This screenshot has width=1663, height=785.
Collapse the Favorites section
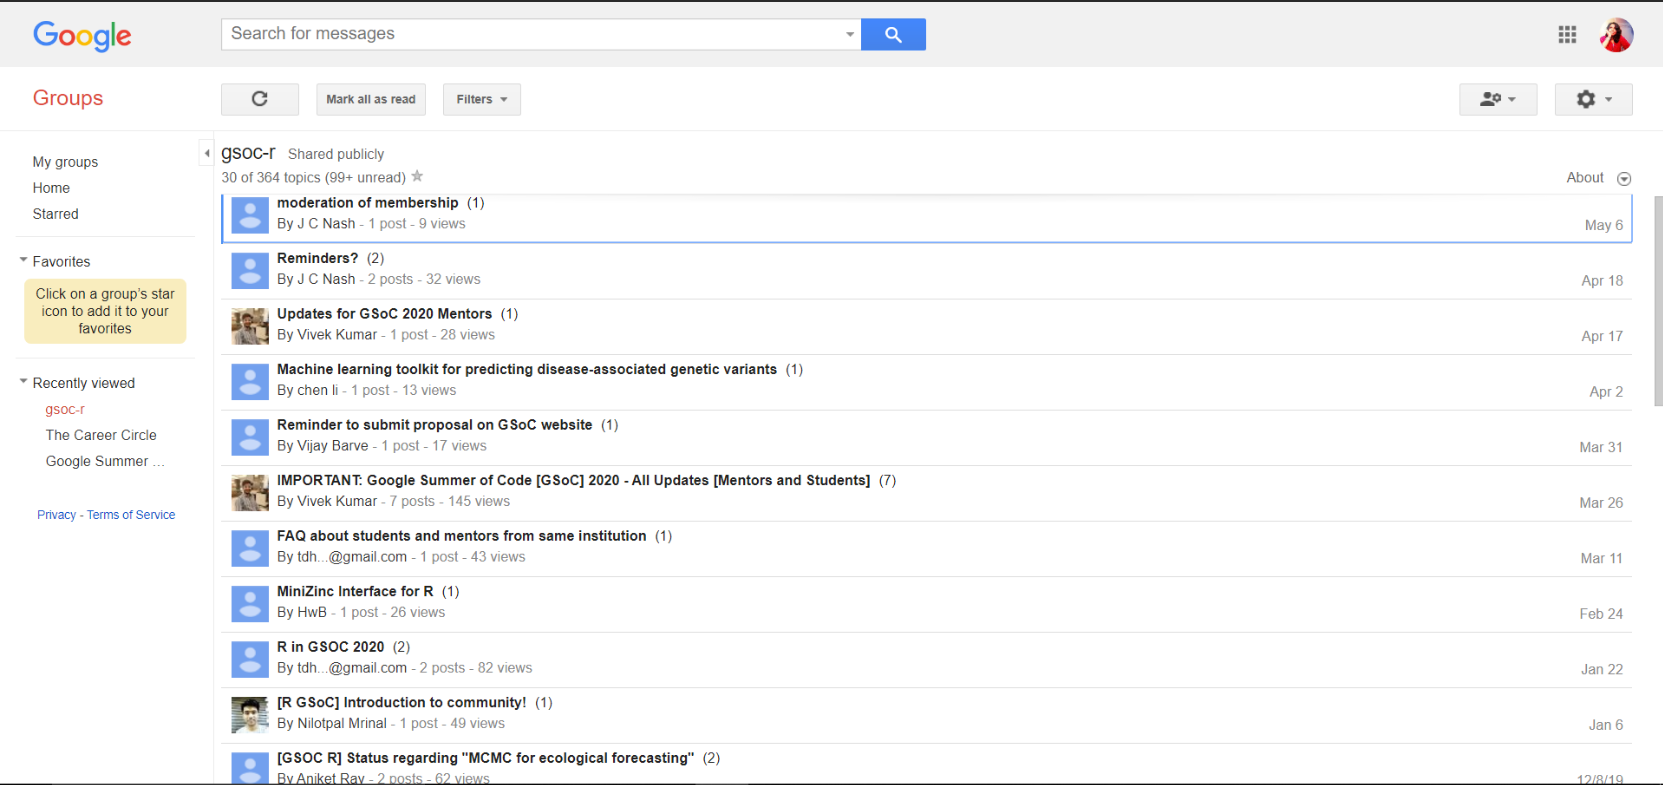24,261
